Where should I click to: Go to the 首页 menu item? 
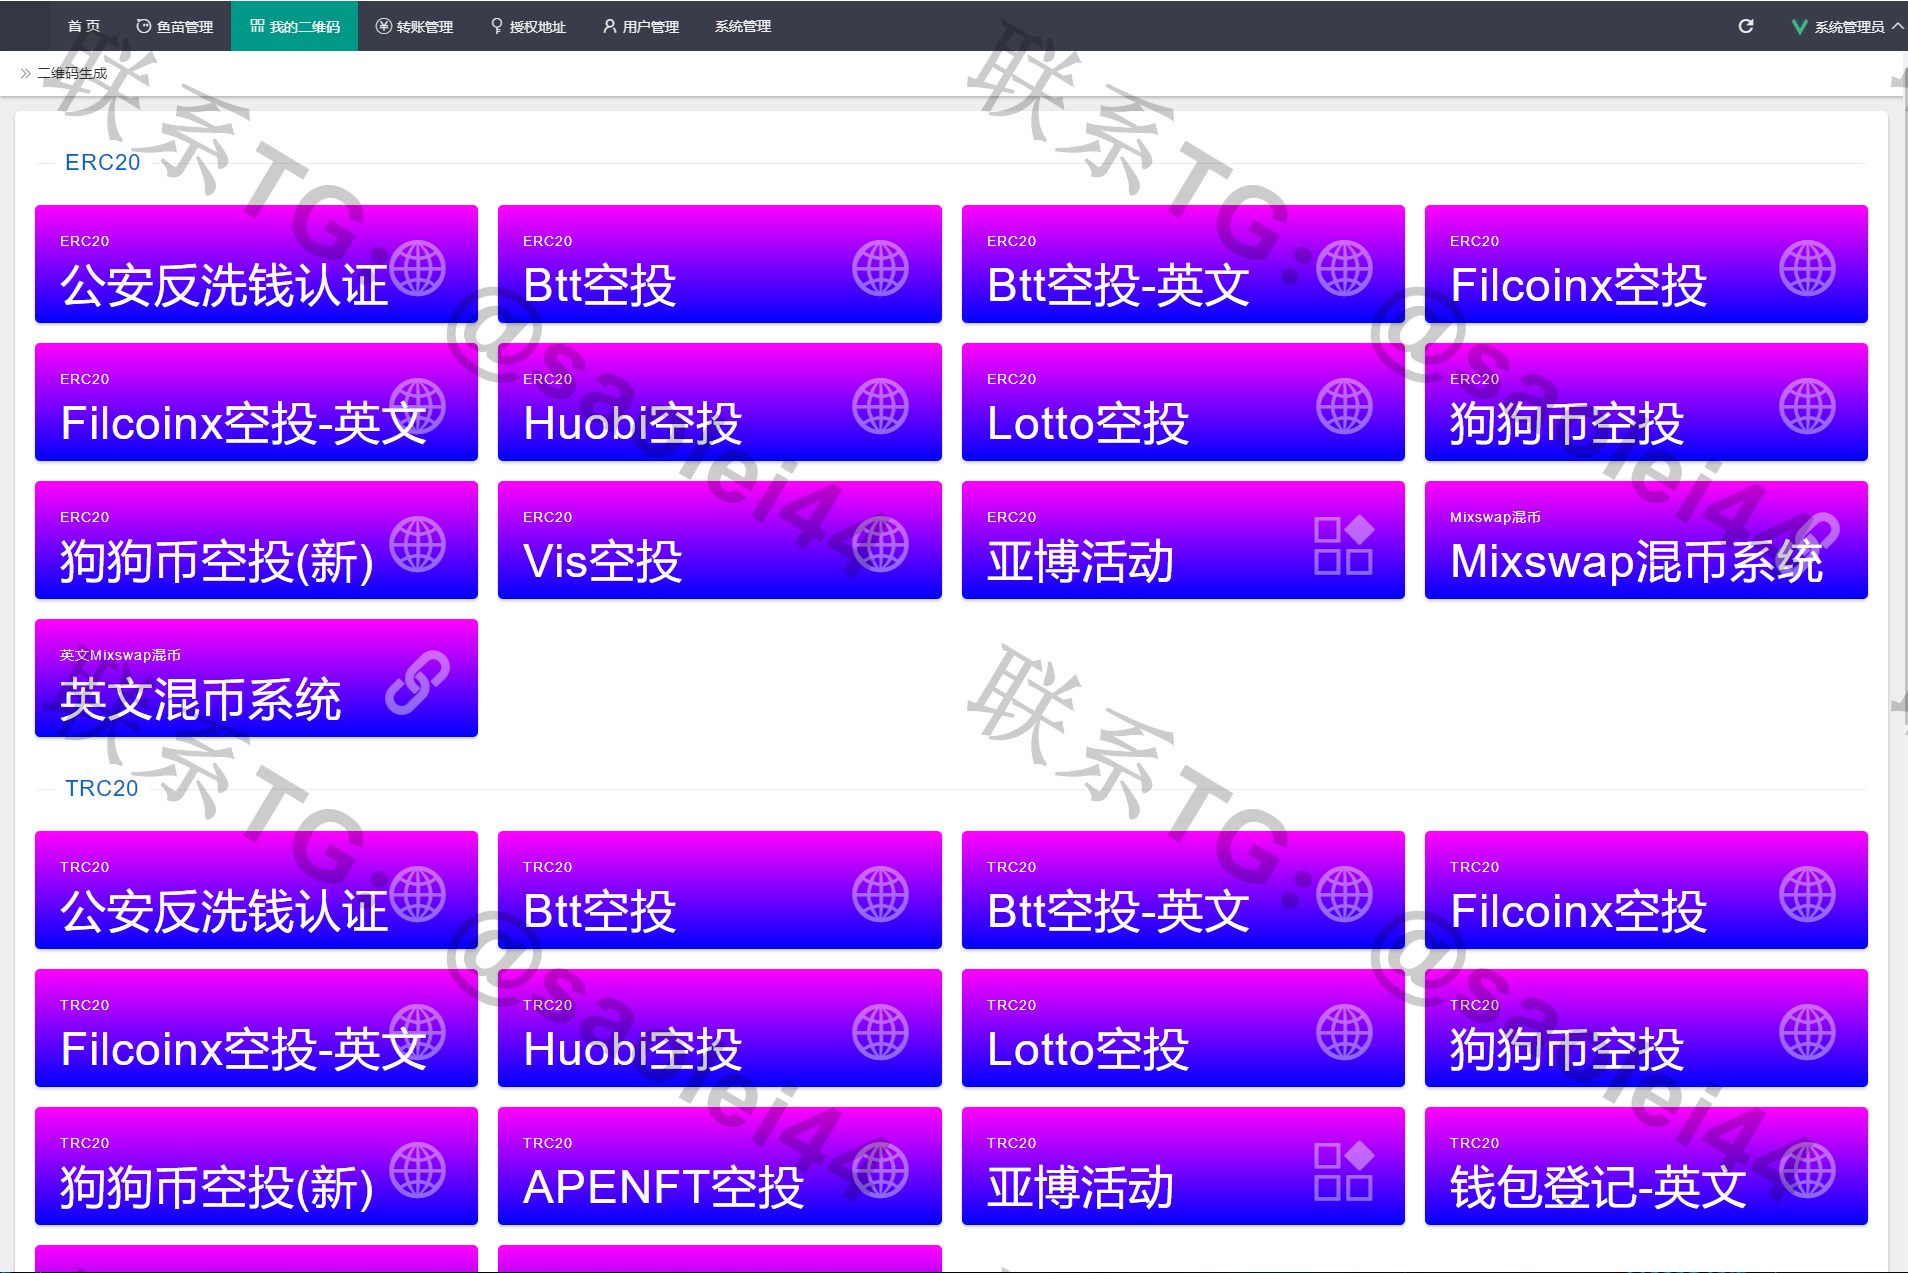pyautogui.click(x=84, y=26)
